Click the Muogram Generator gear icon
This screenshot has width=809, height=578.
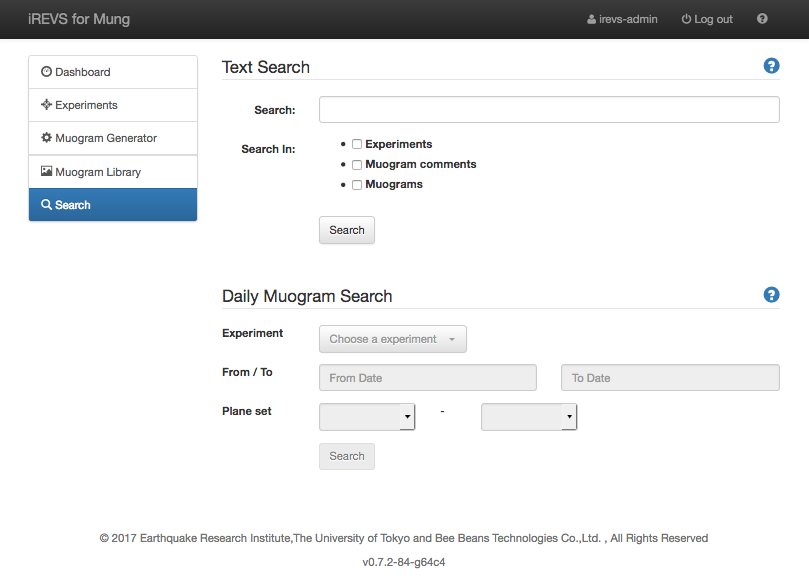(46, 138)
